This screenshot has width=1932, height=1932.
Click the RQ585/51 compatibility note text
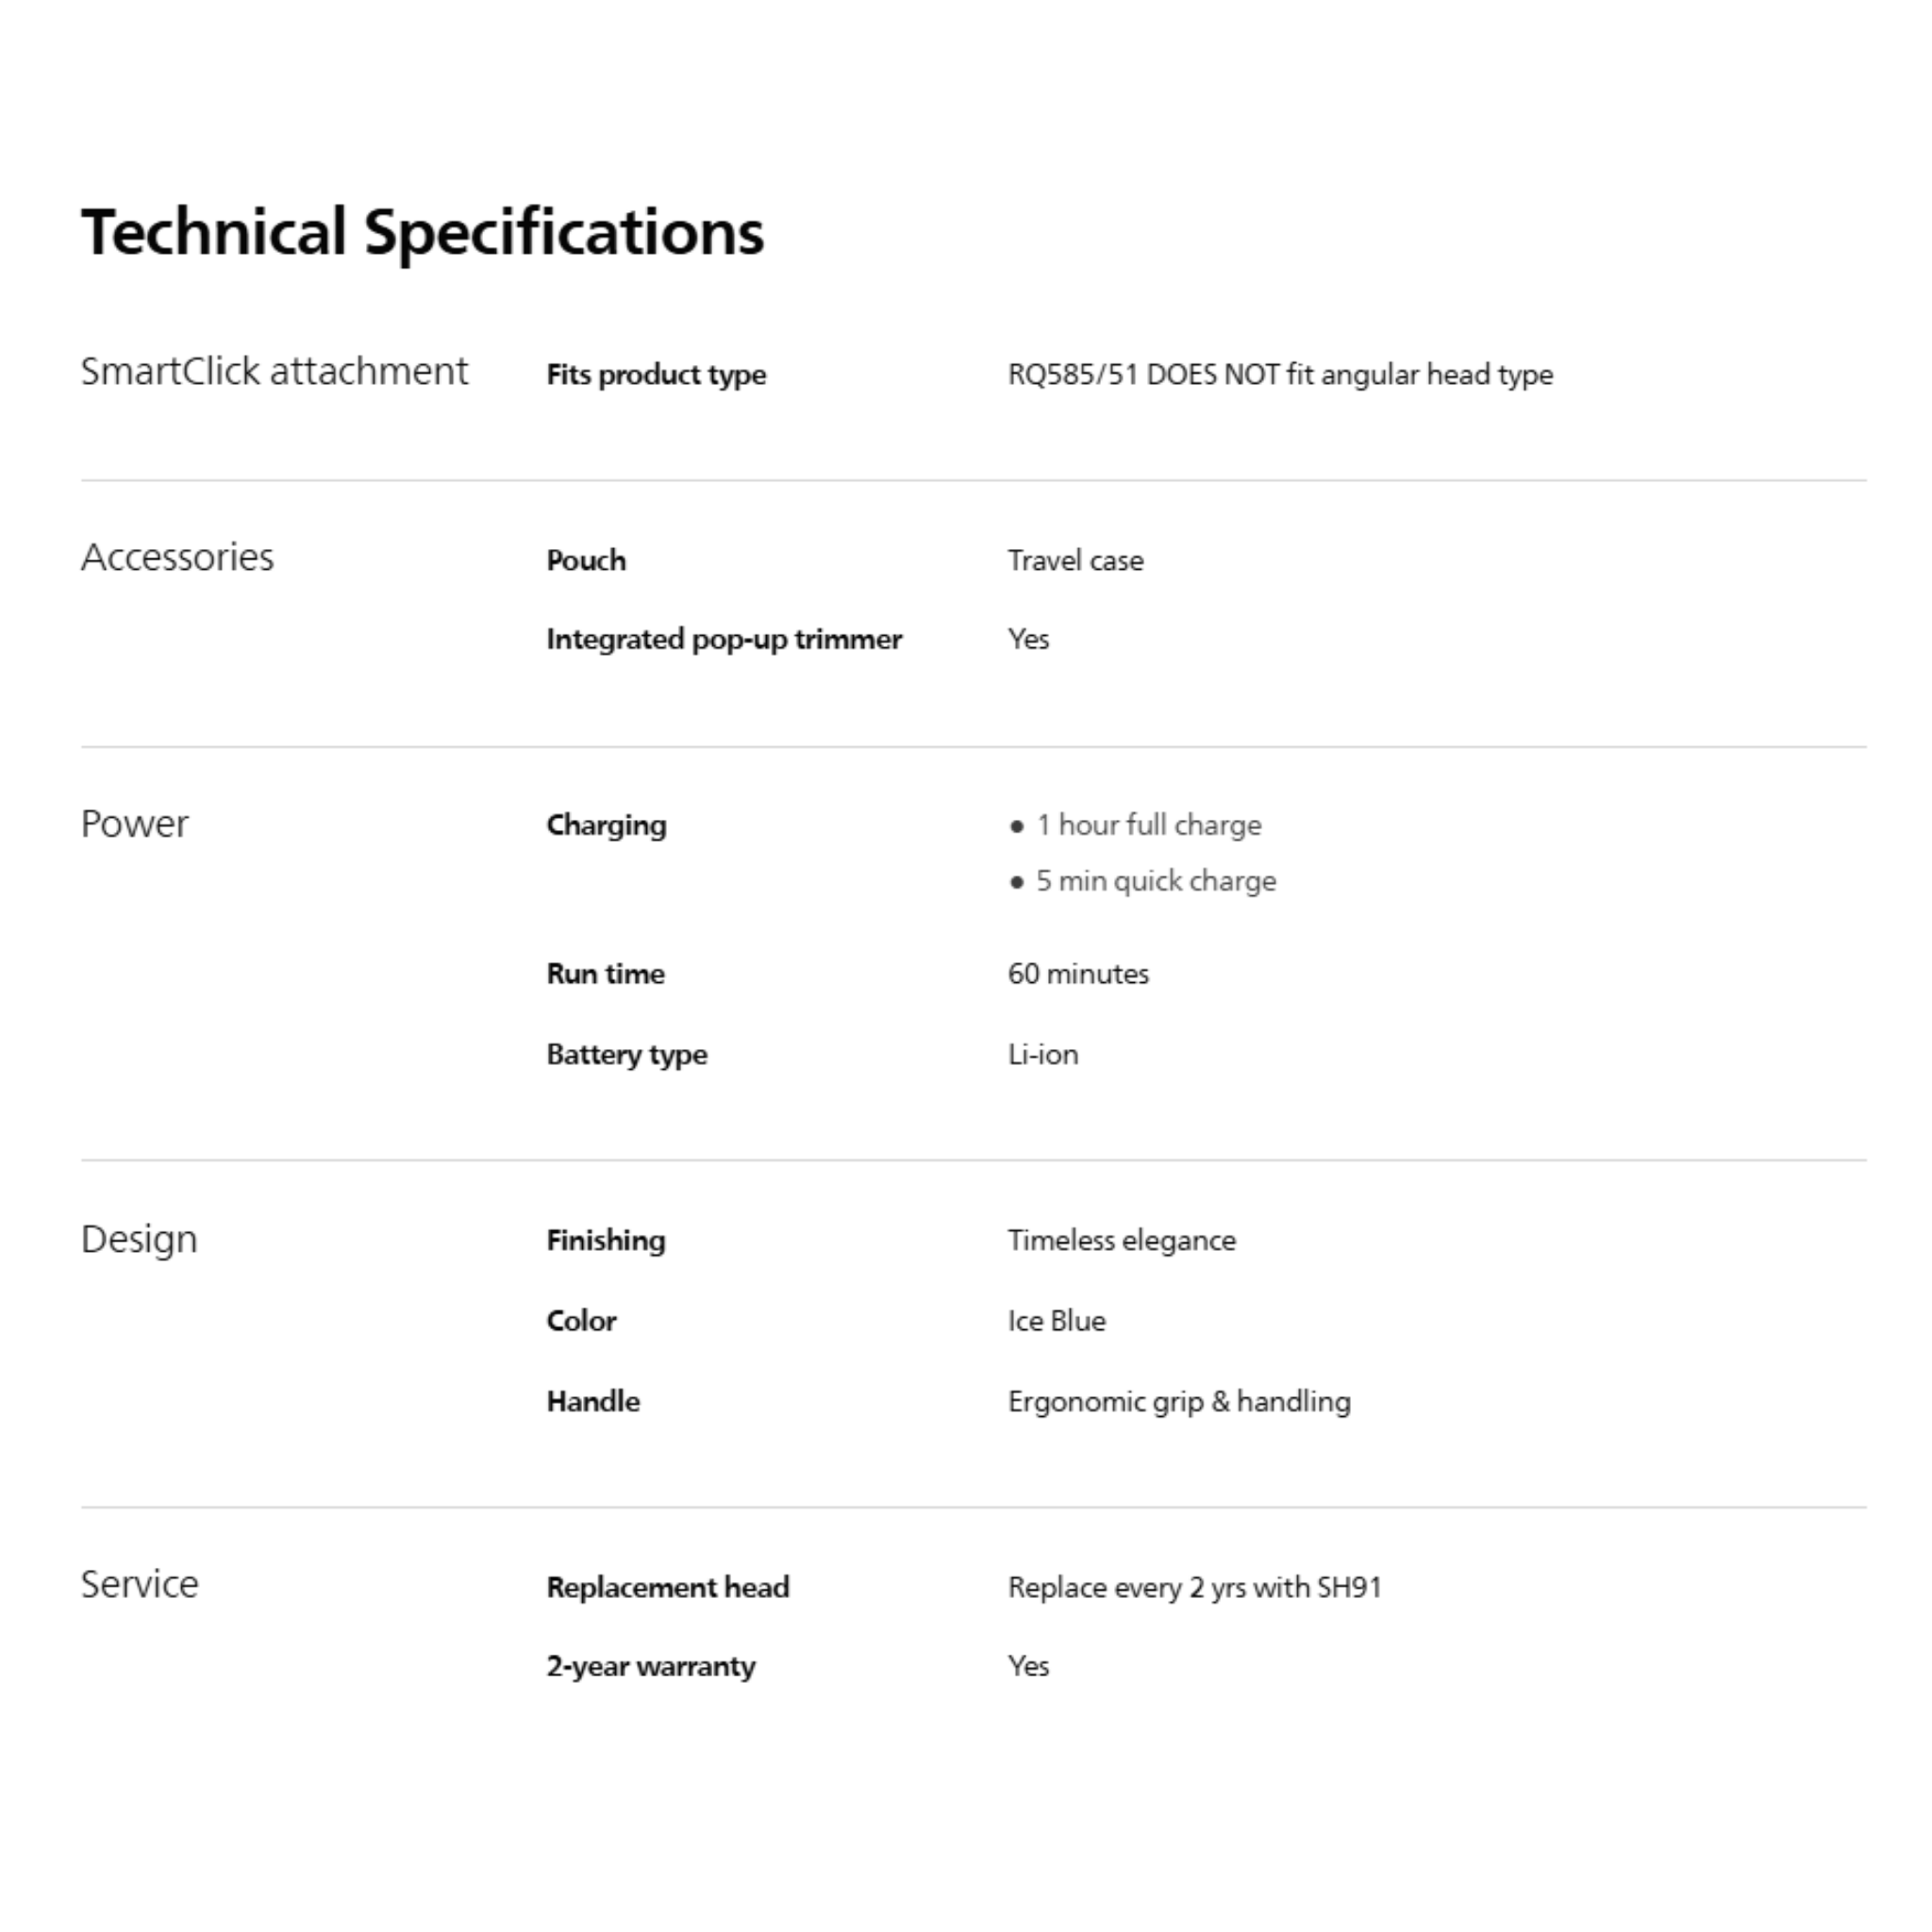(x=1280, y=375)
